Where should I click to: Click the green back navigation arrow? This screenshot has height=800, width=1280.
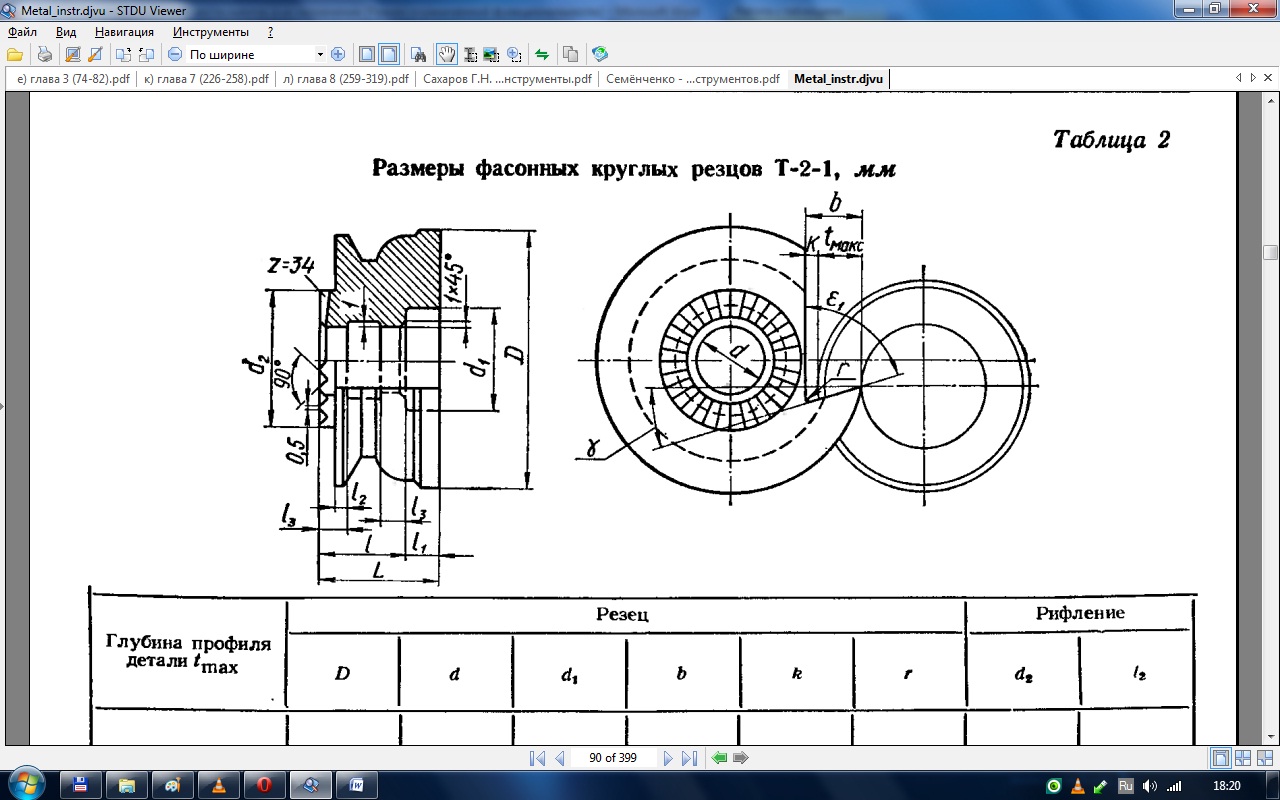tap(718, 758)
